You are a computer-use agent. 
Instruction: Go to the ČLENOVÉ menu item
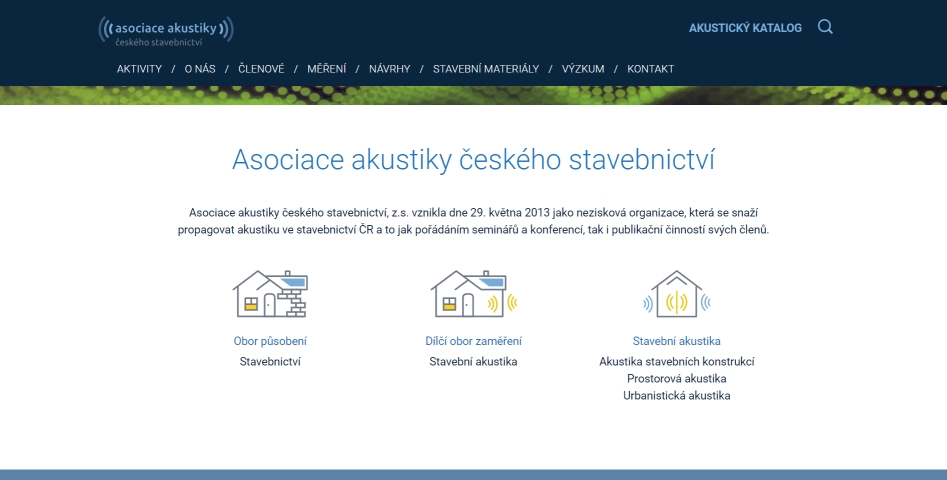(x=261, y=69)
